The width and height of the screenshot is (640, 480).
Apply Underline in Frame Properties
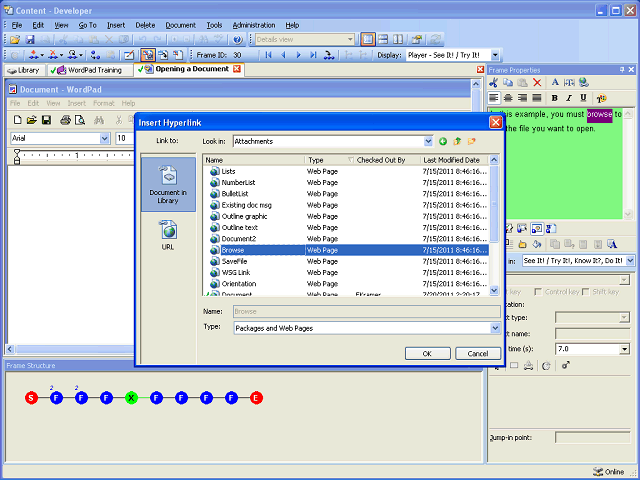[x=582, y=98]
